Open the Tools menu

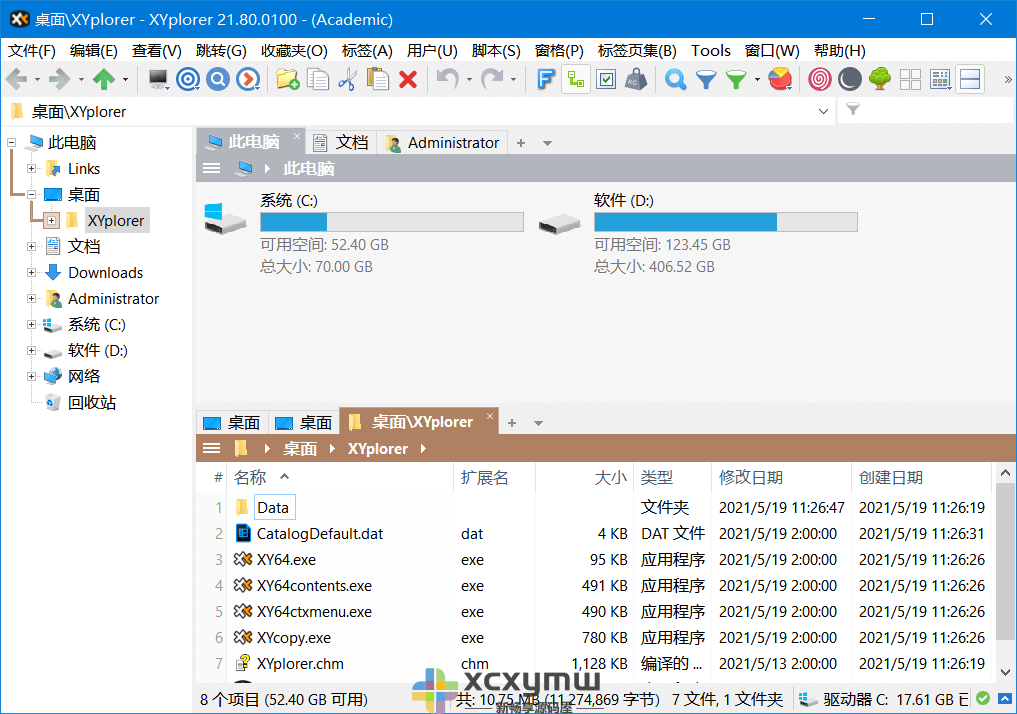click(x=710, y=50)
